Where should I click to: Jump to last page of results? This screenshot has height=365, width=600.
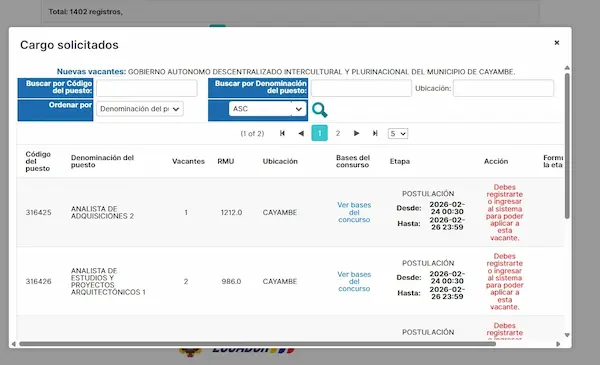coord(375,133)
